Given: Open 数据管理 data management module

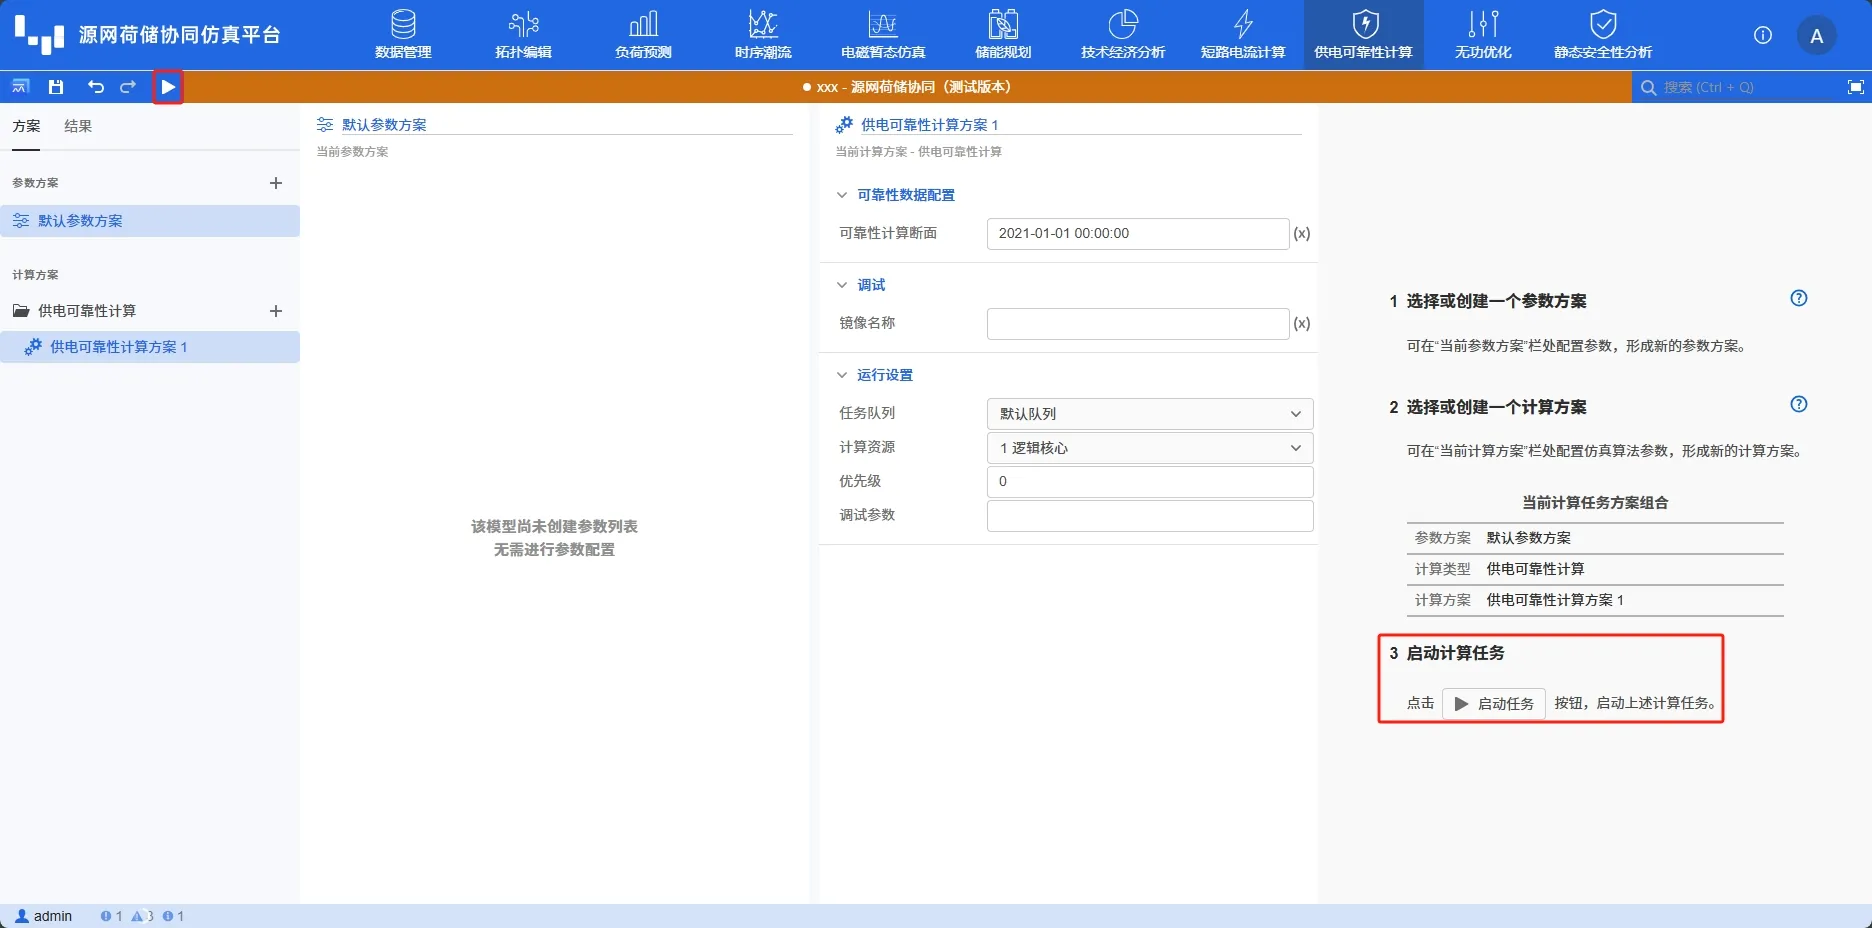Looking at the screenshot, I should point(403,35).
